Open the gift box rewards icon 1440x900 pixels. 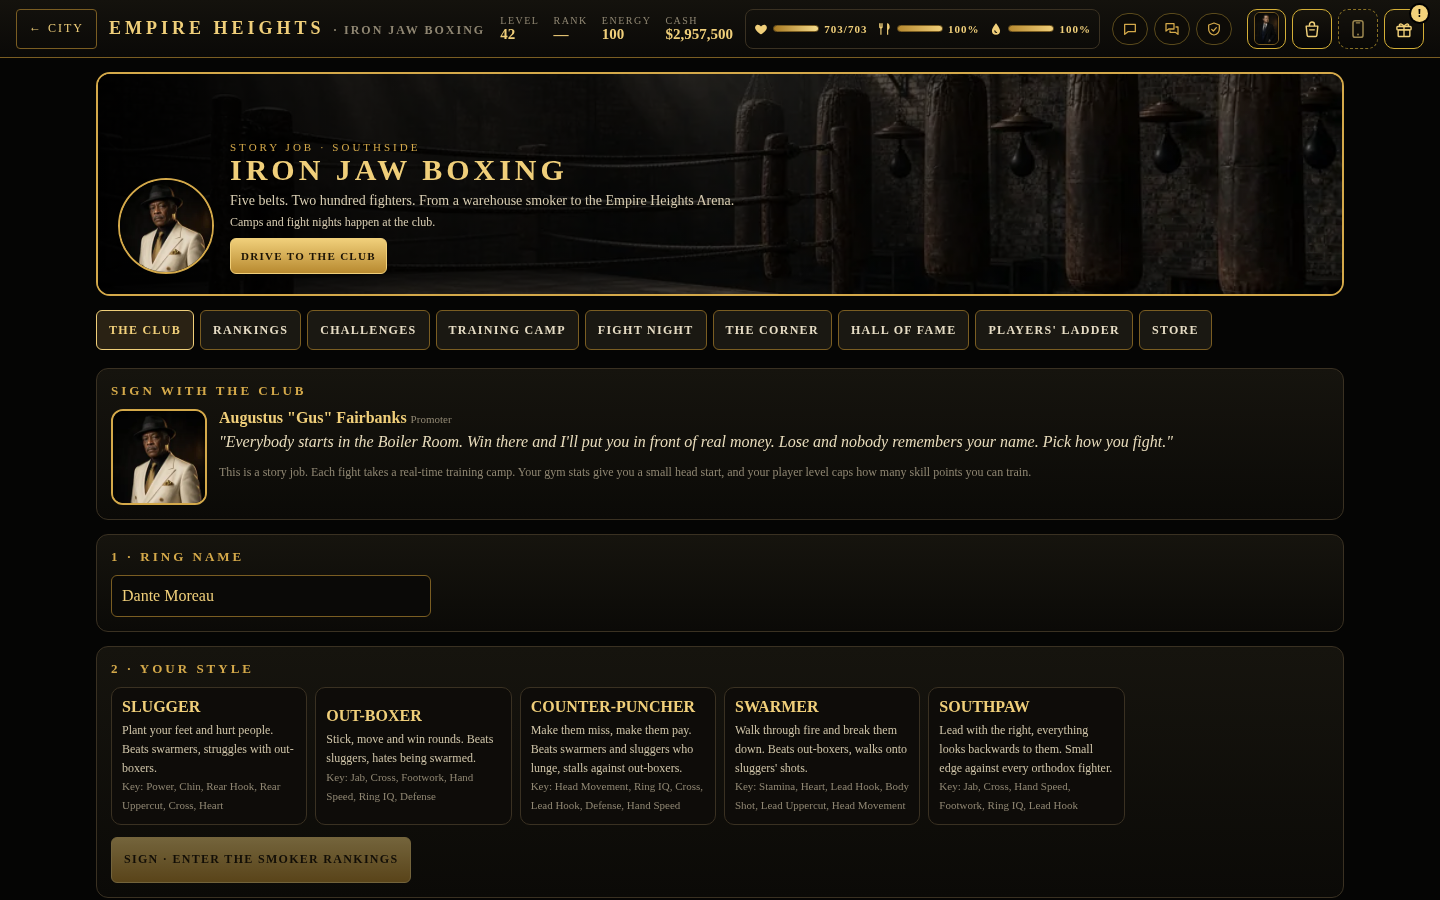(1404, 29)
